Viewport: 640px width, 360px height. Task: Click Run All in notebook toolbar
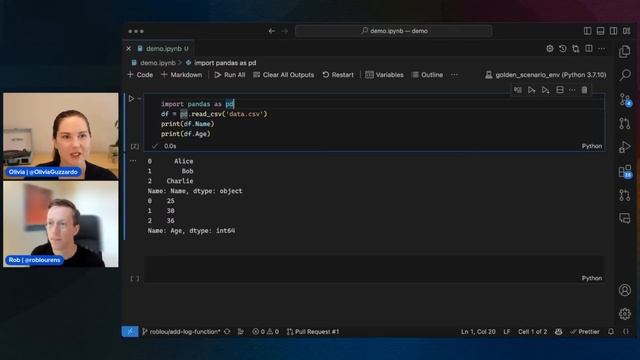tap(229, 75)
